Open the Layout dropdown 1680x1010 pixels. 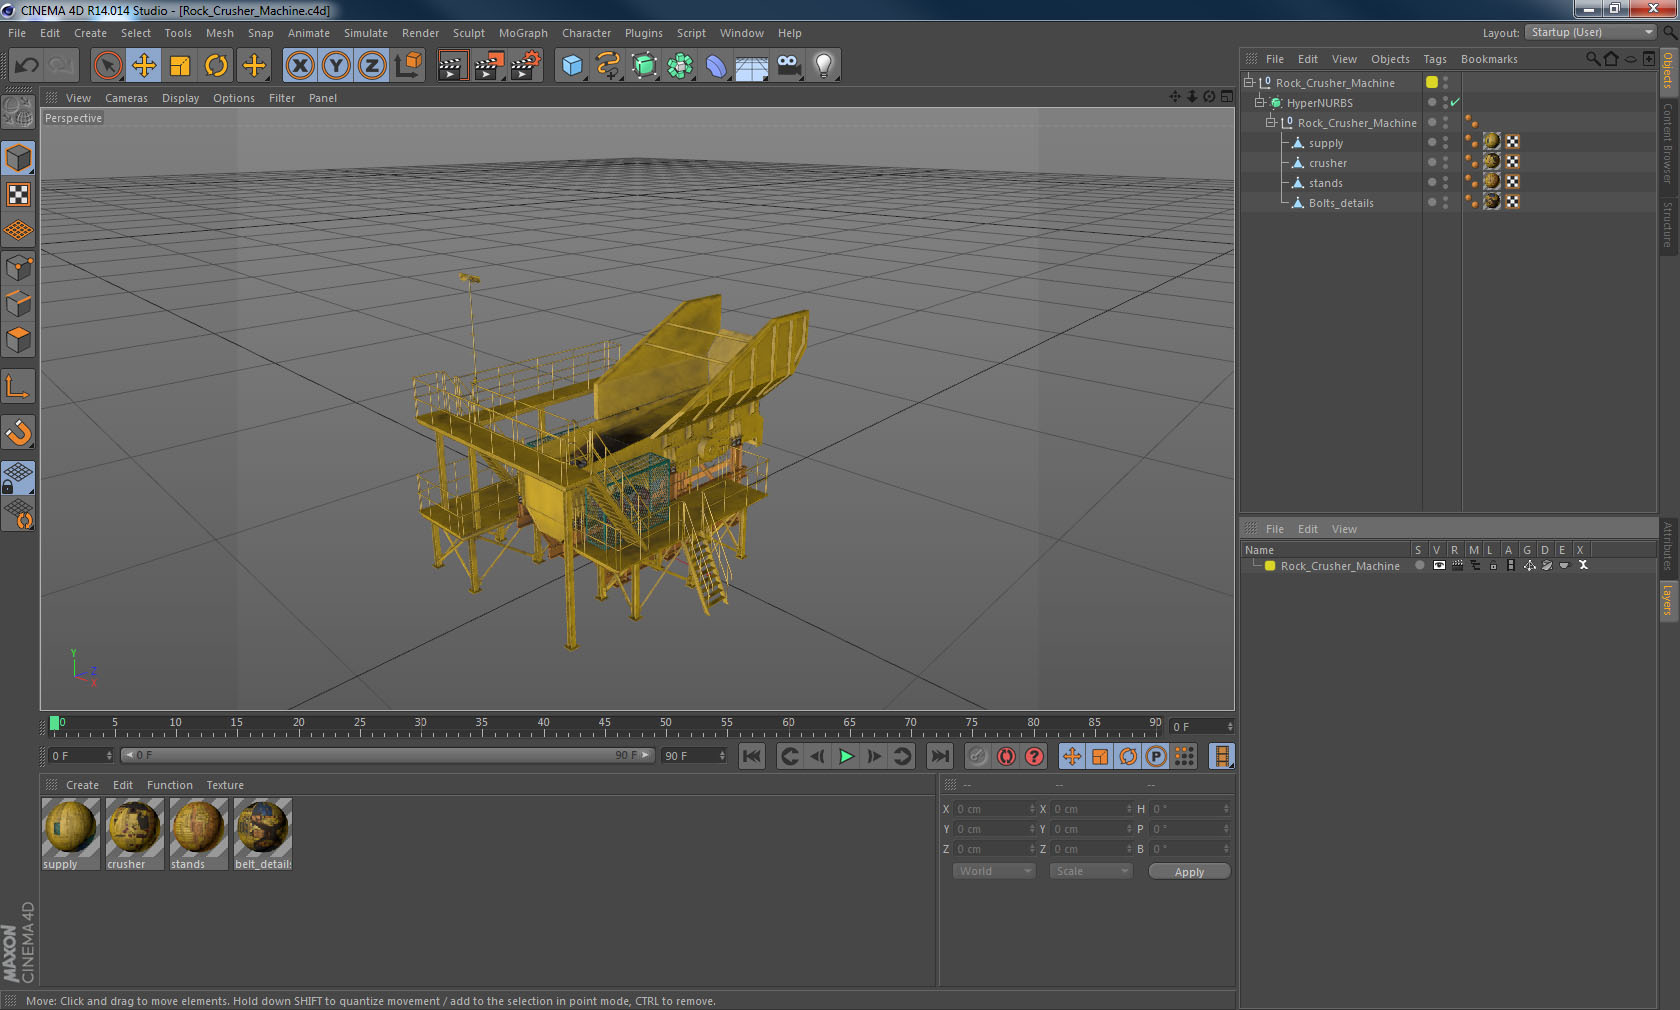click(1591, 32)
